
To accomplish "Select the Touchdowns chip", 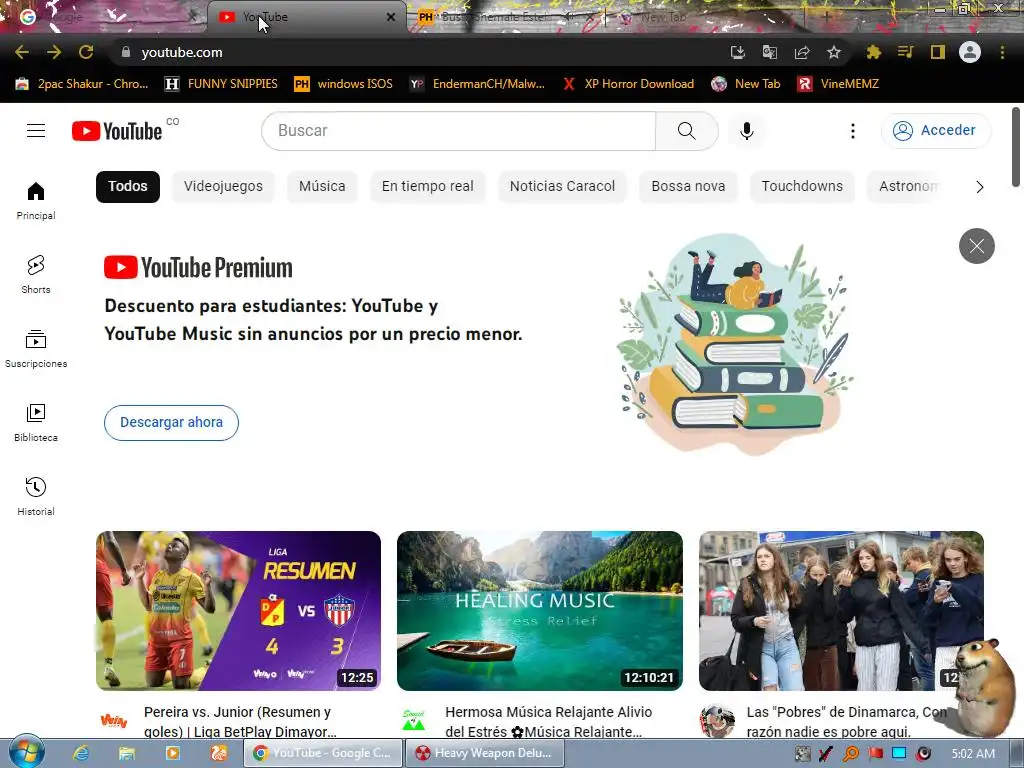I will [802, 187].
